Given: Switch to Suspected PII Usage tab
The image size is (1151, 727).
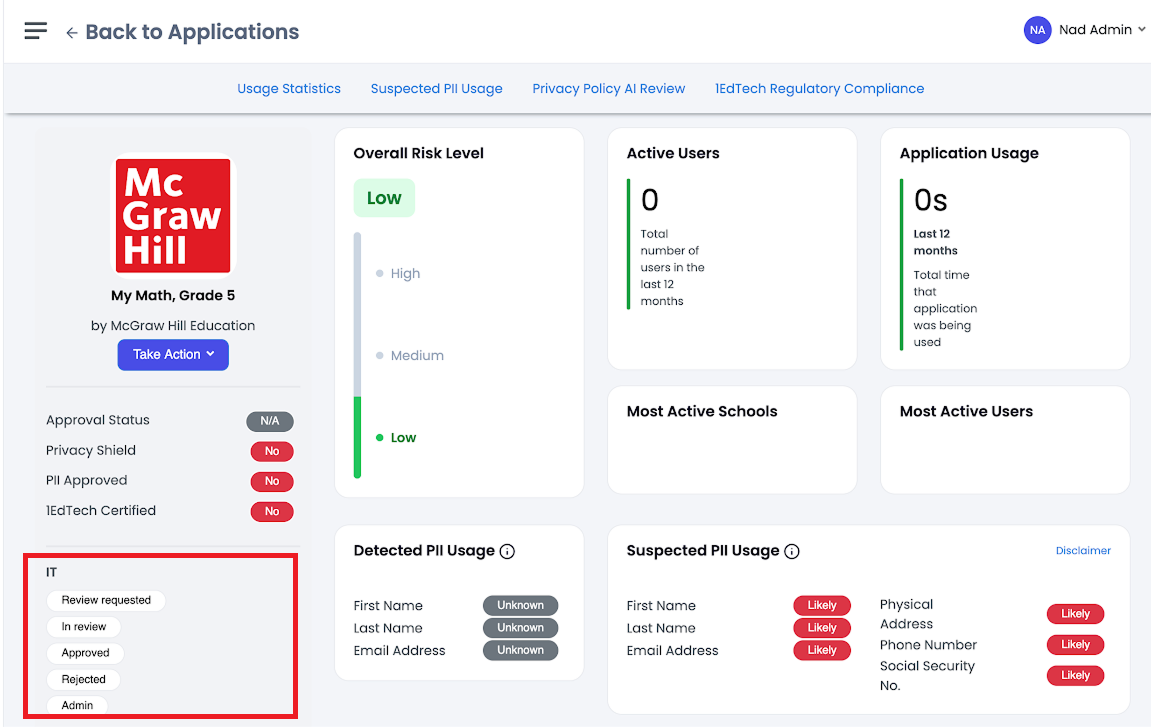Looking at the screenshot, I should (x=437, y=89).
